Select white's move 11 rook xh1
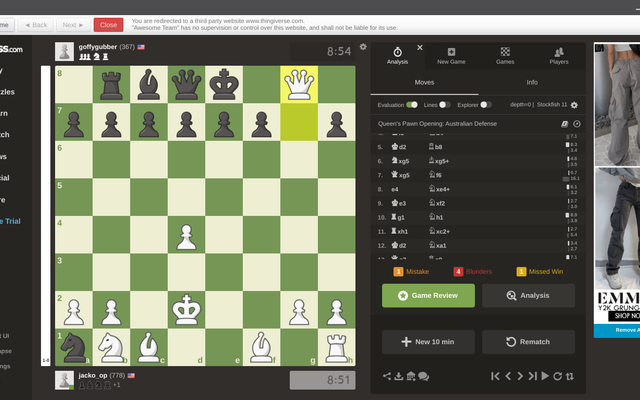This screenshot has width=640, height=400. pyautogui.click(x=399, y=231)
